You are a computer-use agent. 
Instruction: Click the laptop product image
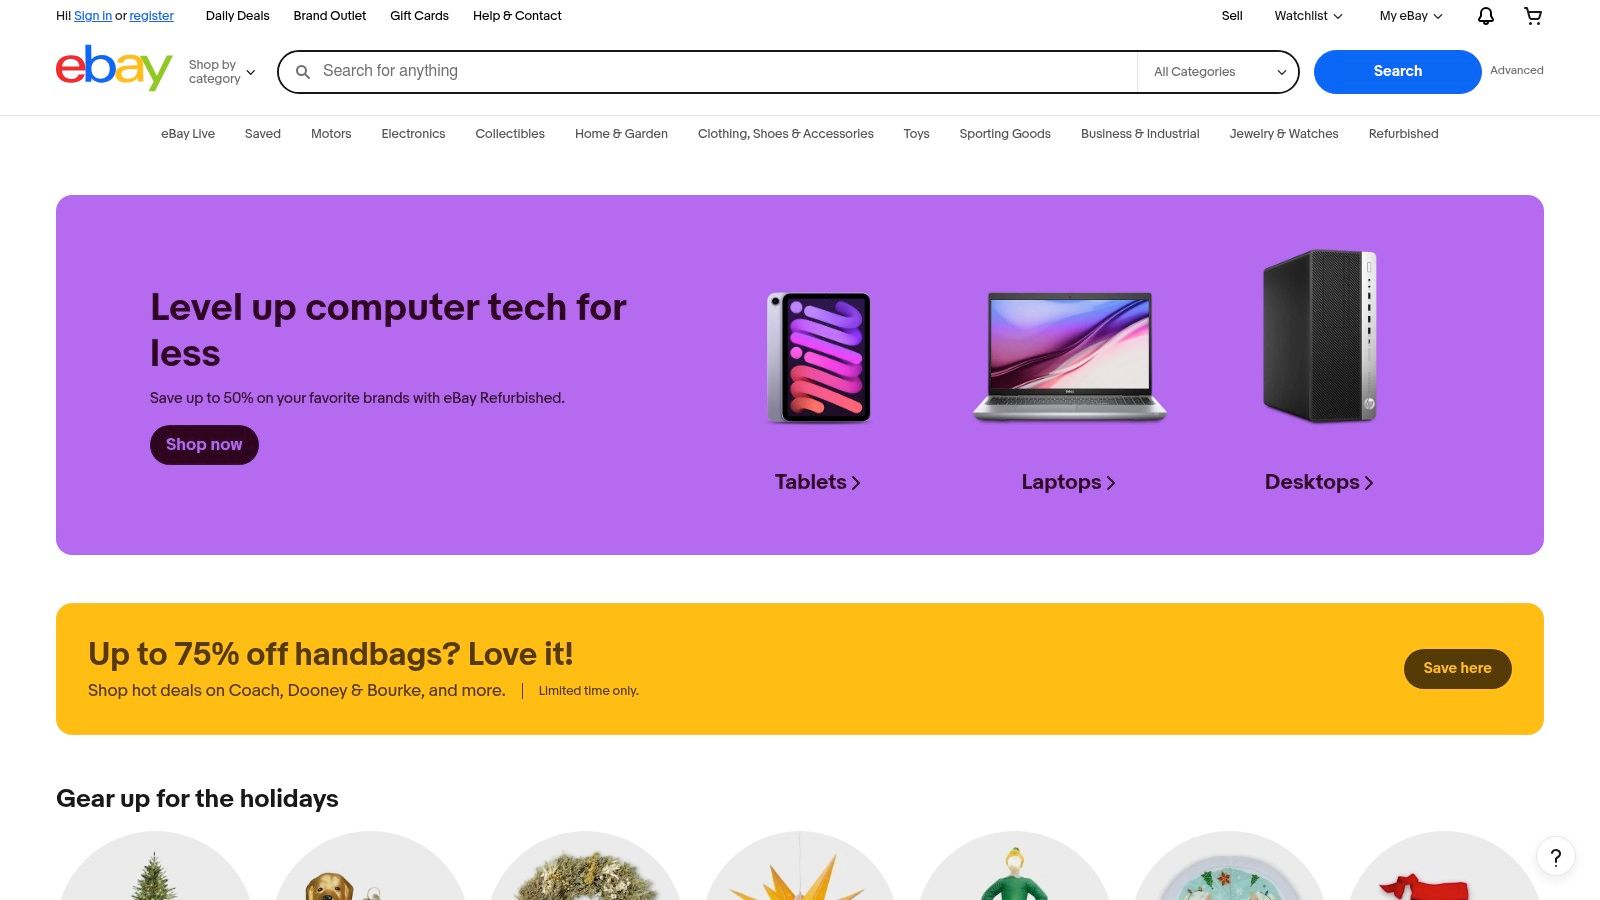(1069, 357)
